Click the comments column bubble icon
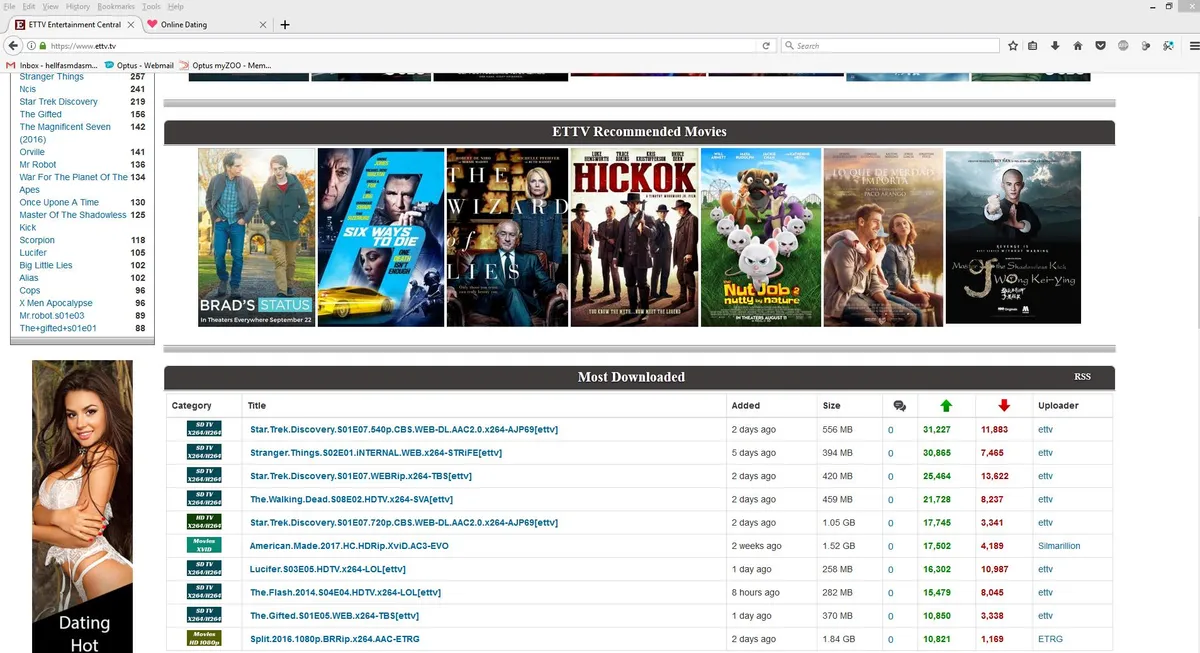Screen dimensions: 1200x653 (x=900, y=405)
